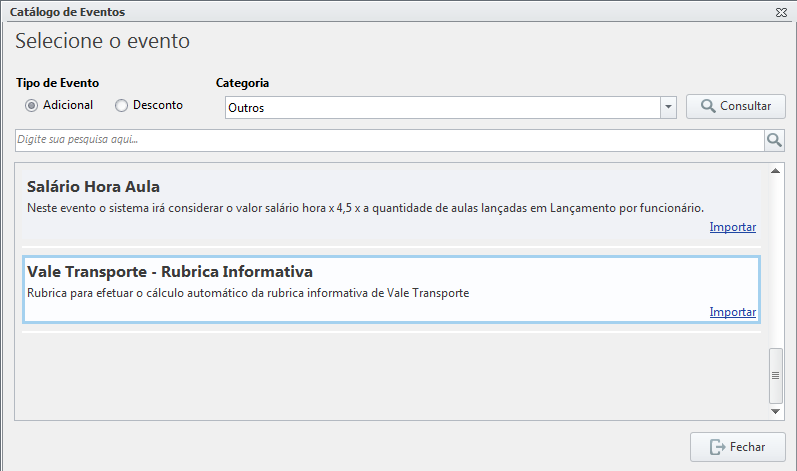Select Vale Transporte - Rubrica Informativa event

(x=391, y=290)
